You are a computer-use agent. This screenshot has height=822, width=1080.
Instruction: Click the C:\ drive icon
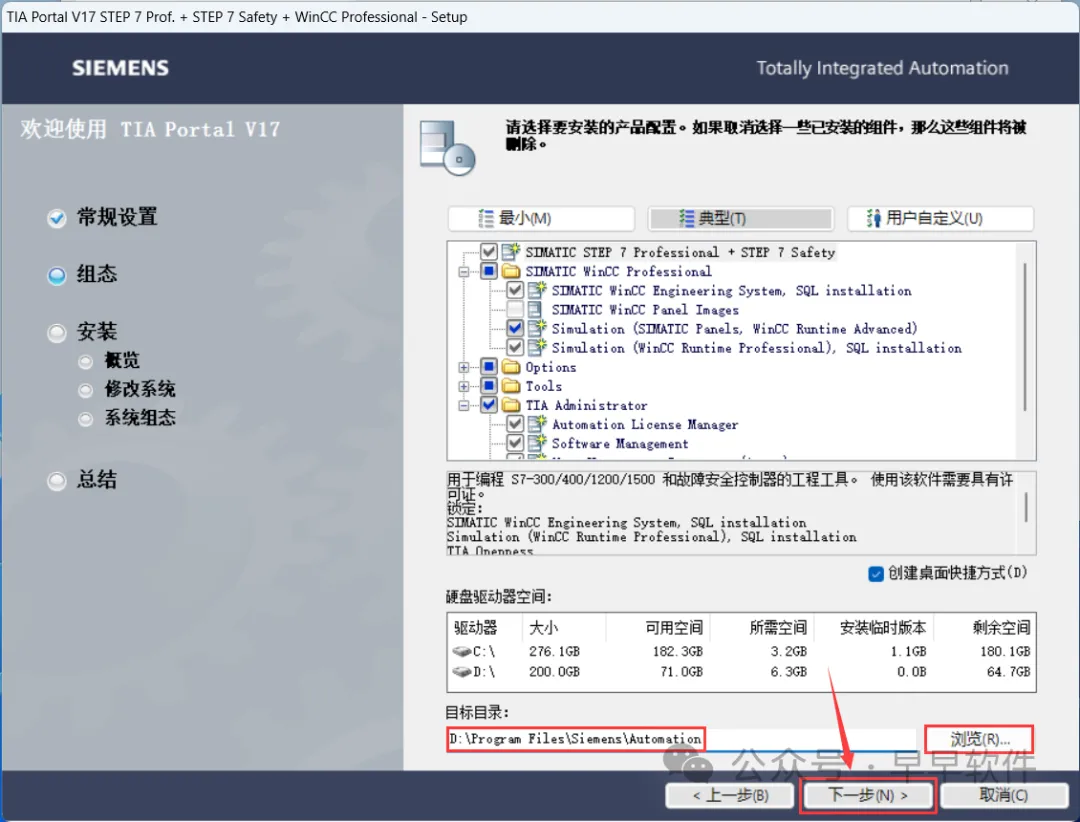(x=461, y=651)
